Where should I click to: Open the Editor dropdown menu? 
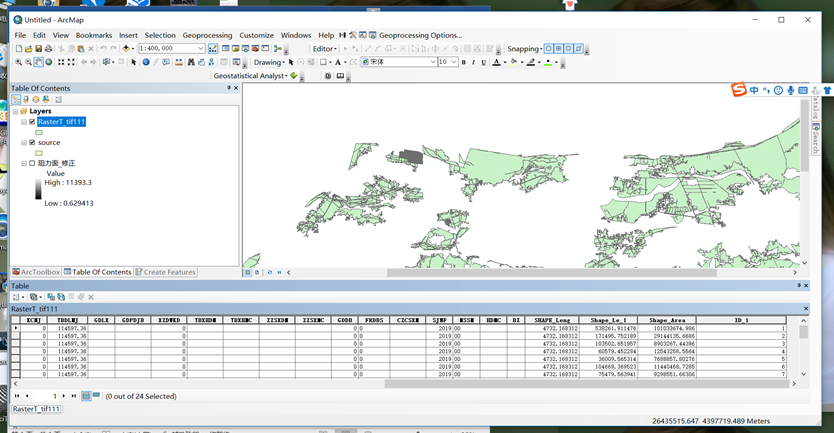click(x=324, y=48)
